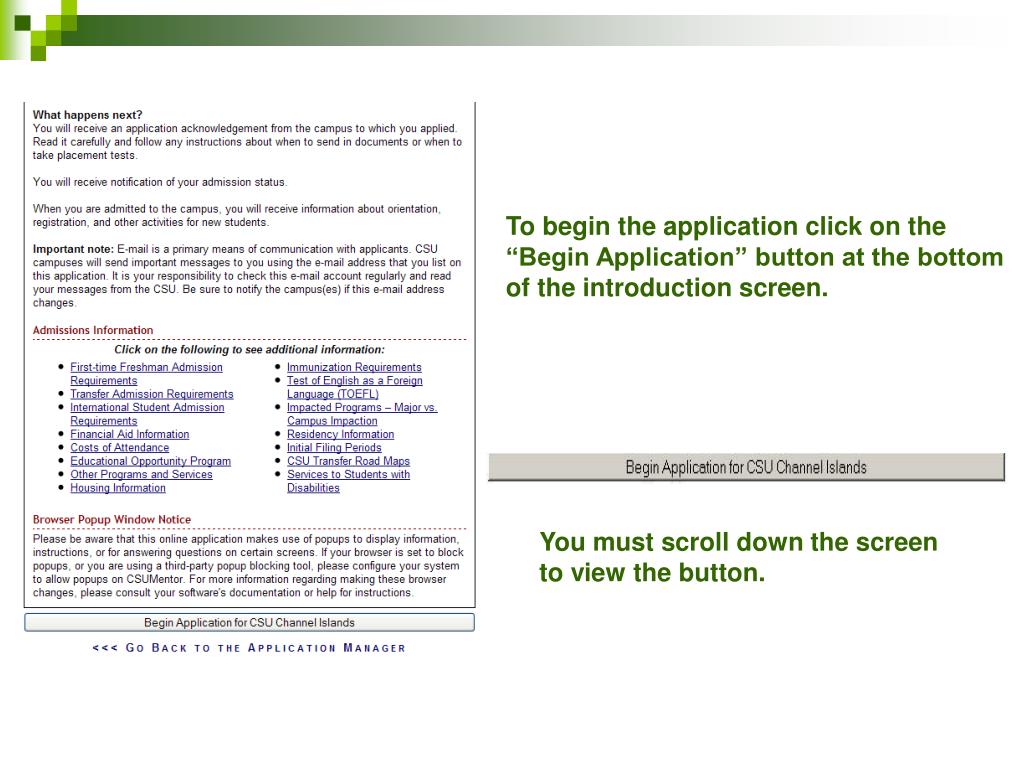Open Other Programs and Services link
Image resolution: width=1024 pixels, height=768 pixels.
point(141,474)
